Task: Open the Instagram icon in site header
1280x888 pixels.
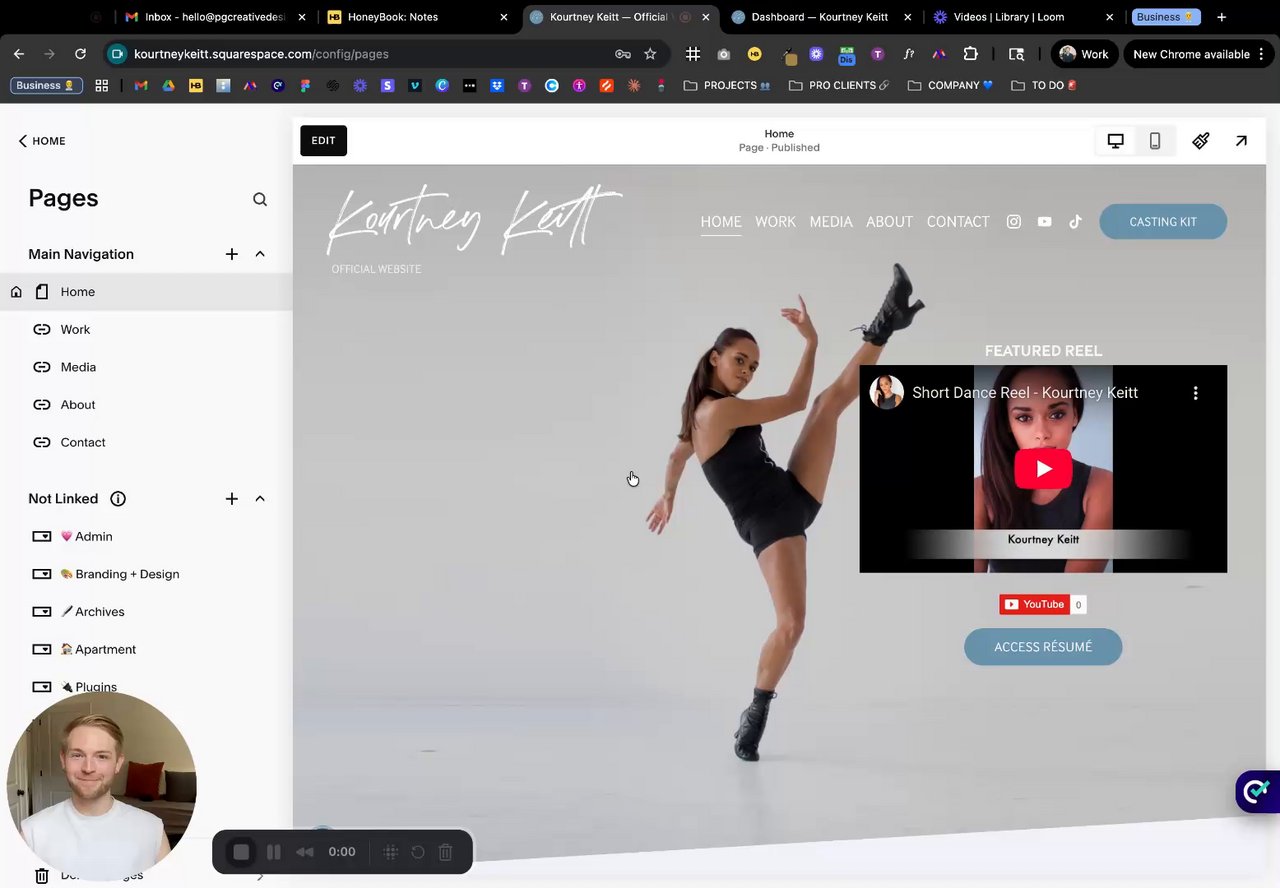Action: click(x=1014, y=222)
